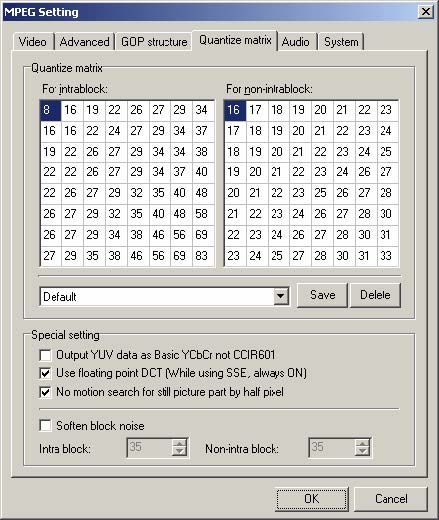439x520 pixels.
Task: Save the quantize matrix preset
Action: 322,295
